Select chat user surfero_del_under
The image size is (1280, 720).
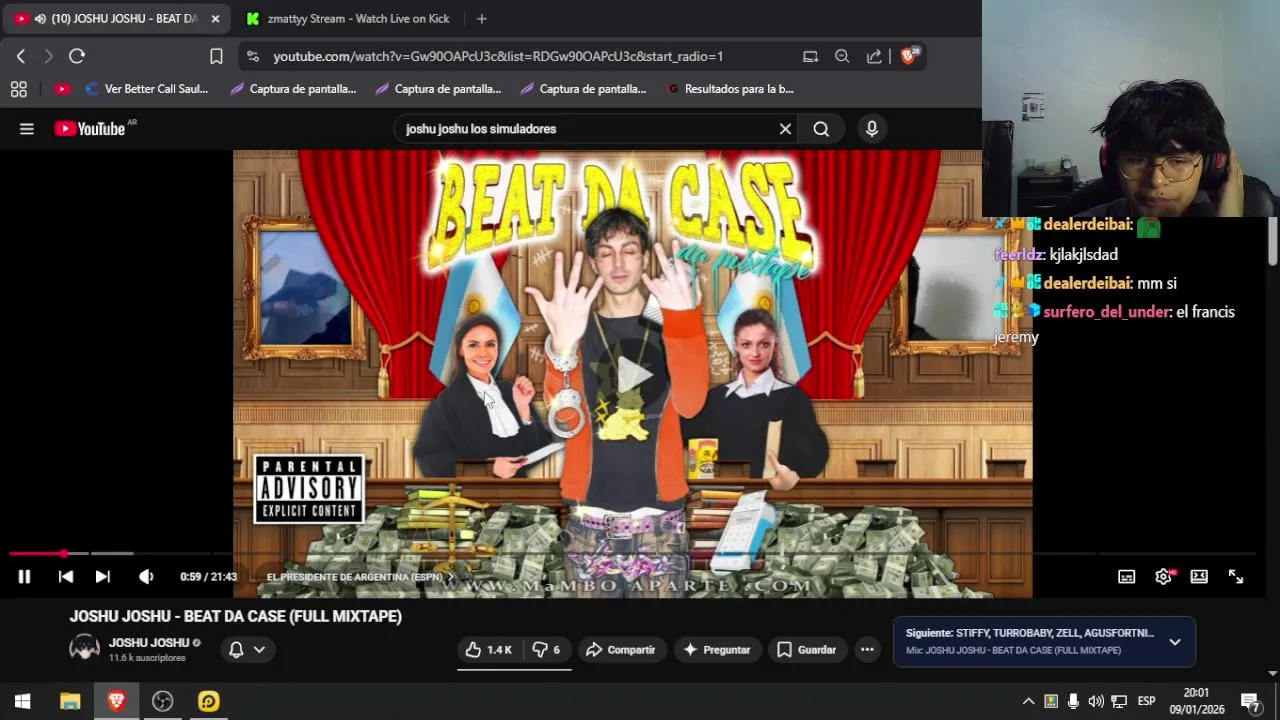1106,312
